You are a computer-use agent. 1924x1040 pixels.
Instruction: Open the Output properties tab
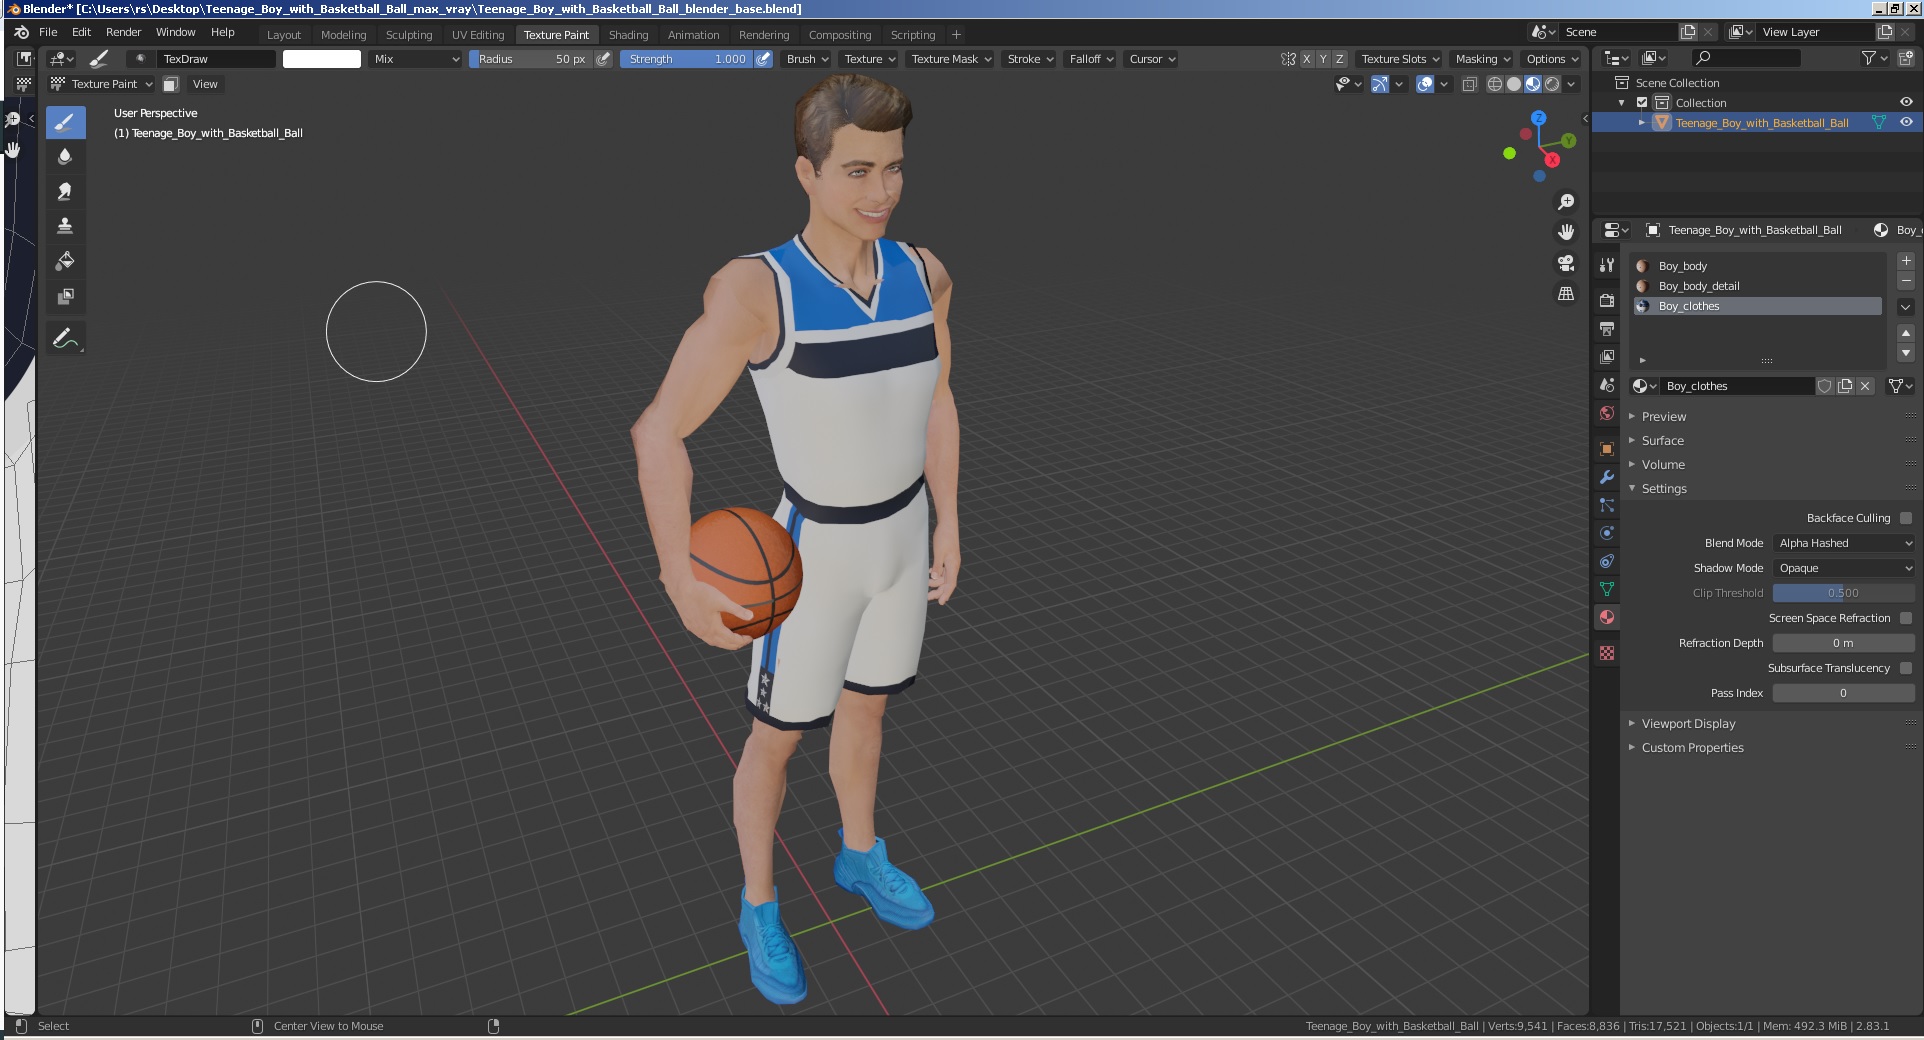(x=1607, y=329)
